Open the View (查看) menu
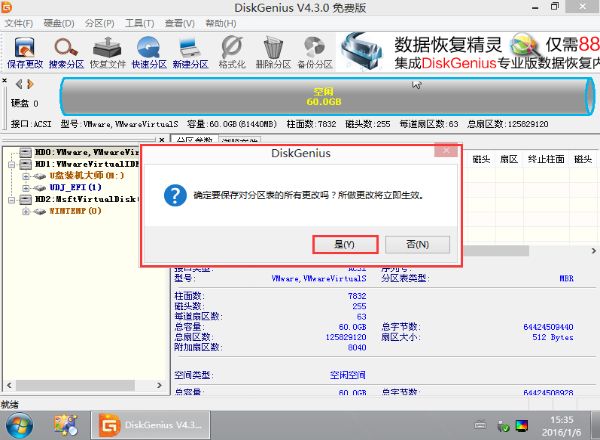Screen dimensions: 600x440 [x=179, y=23]
